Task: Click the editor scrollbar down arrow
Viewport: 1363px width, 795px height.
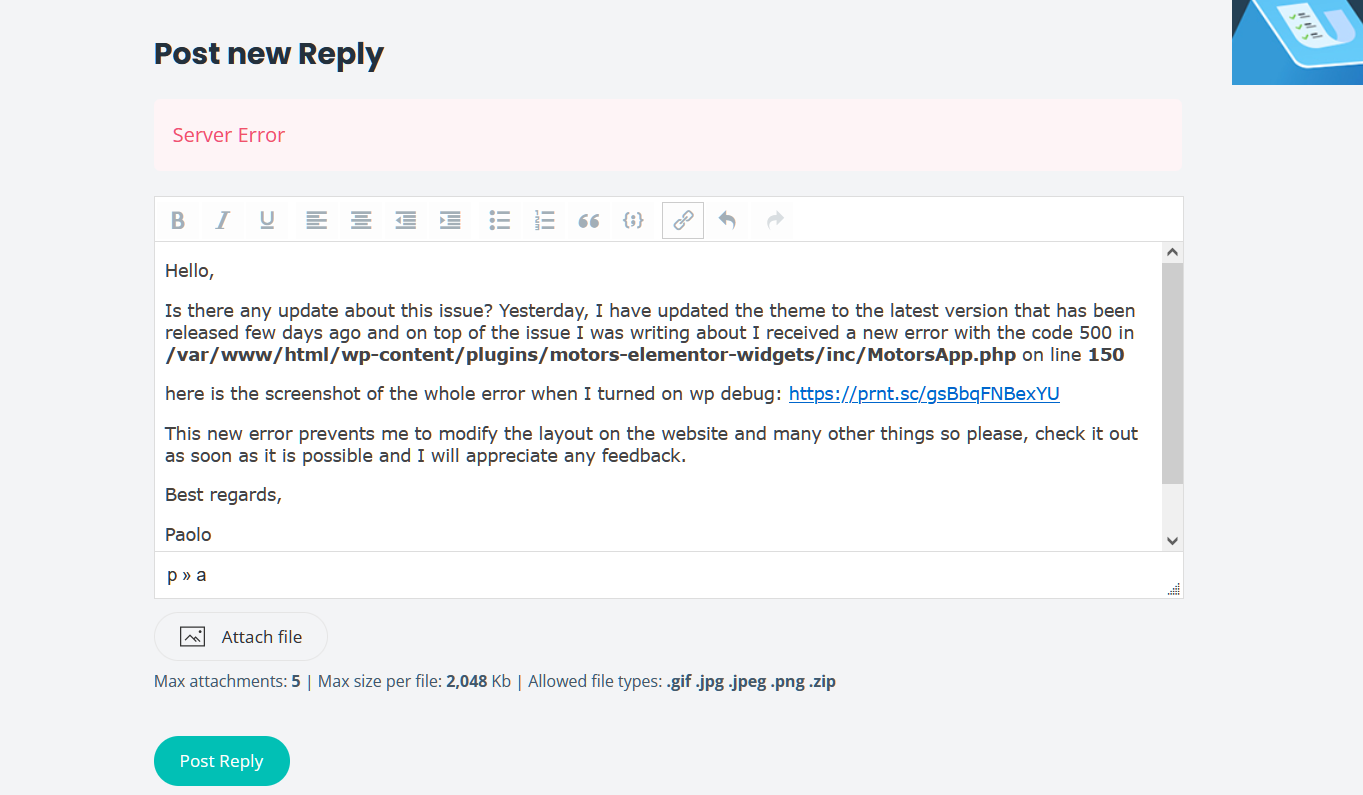Action: click(x=1172, y=540)
